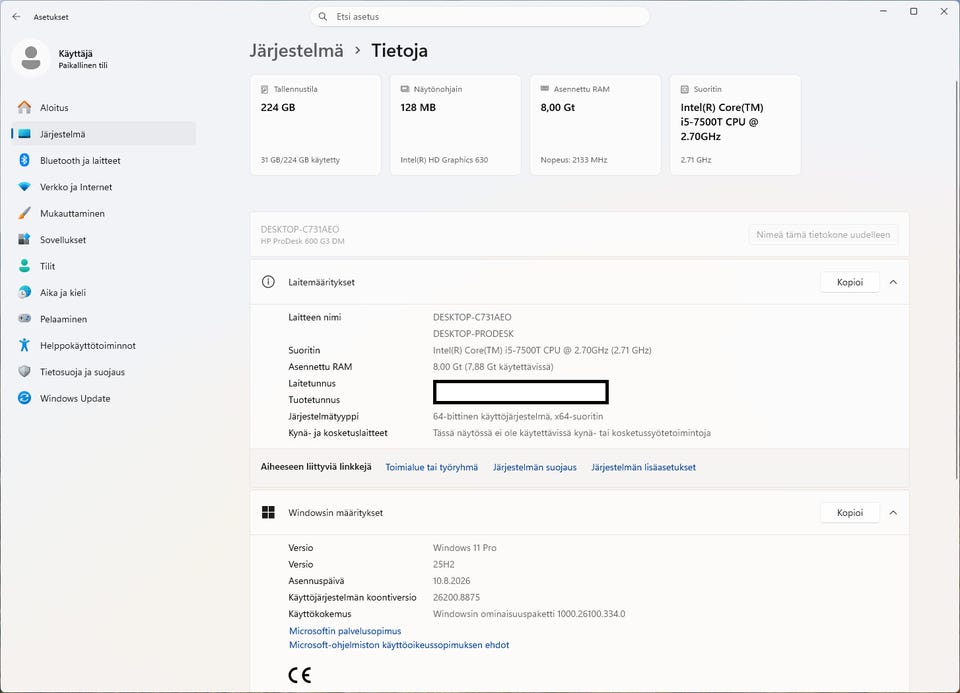Screen dimensions: 960x693
Task: Click the Näytönohjain graphics card icon
Action: click(405, 89)
